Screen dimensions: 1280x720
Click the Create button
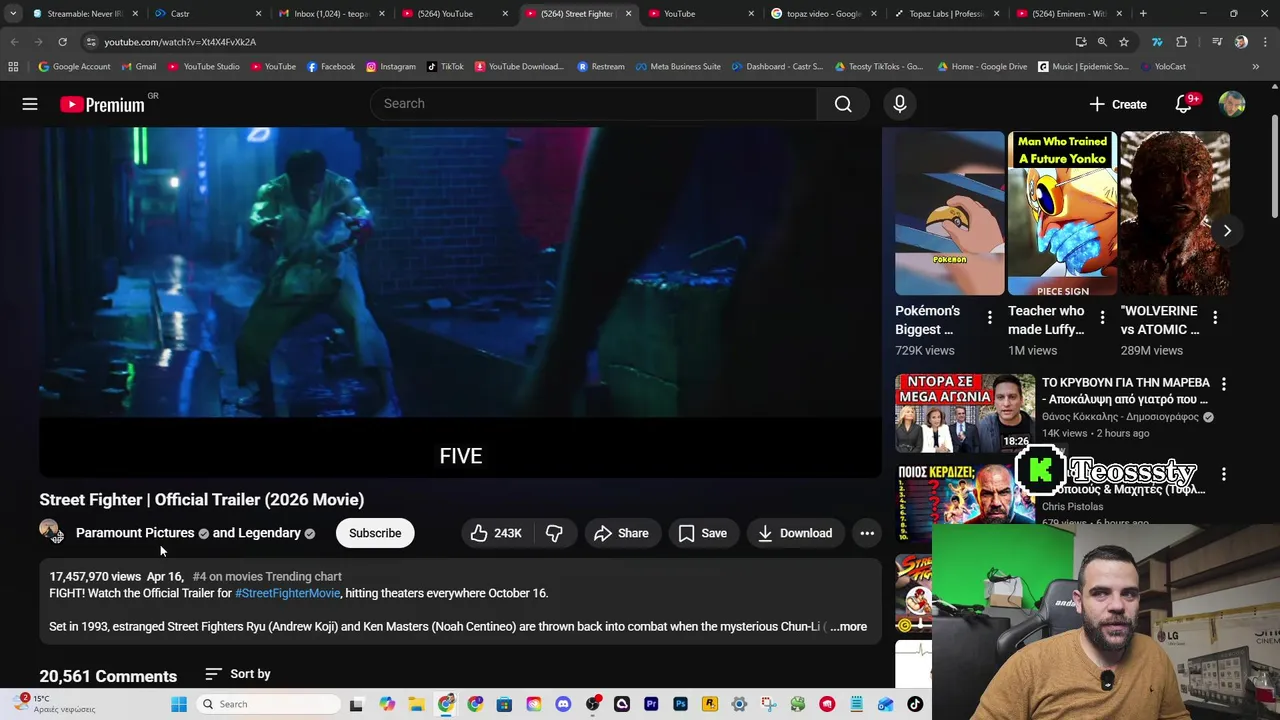1117,104
